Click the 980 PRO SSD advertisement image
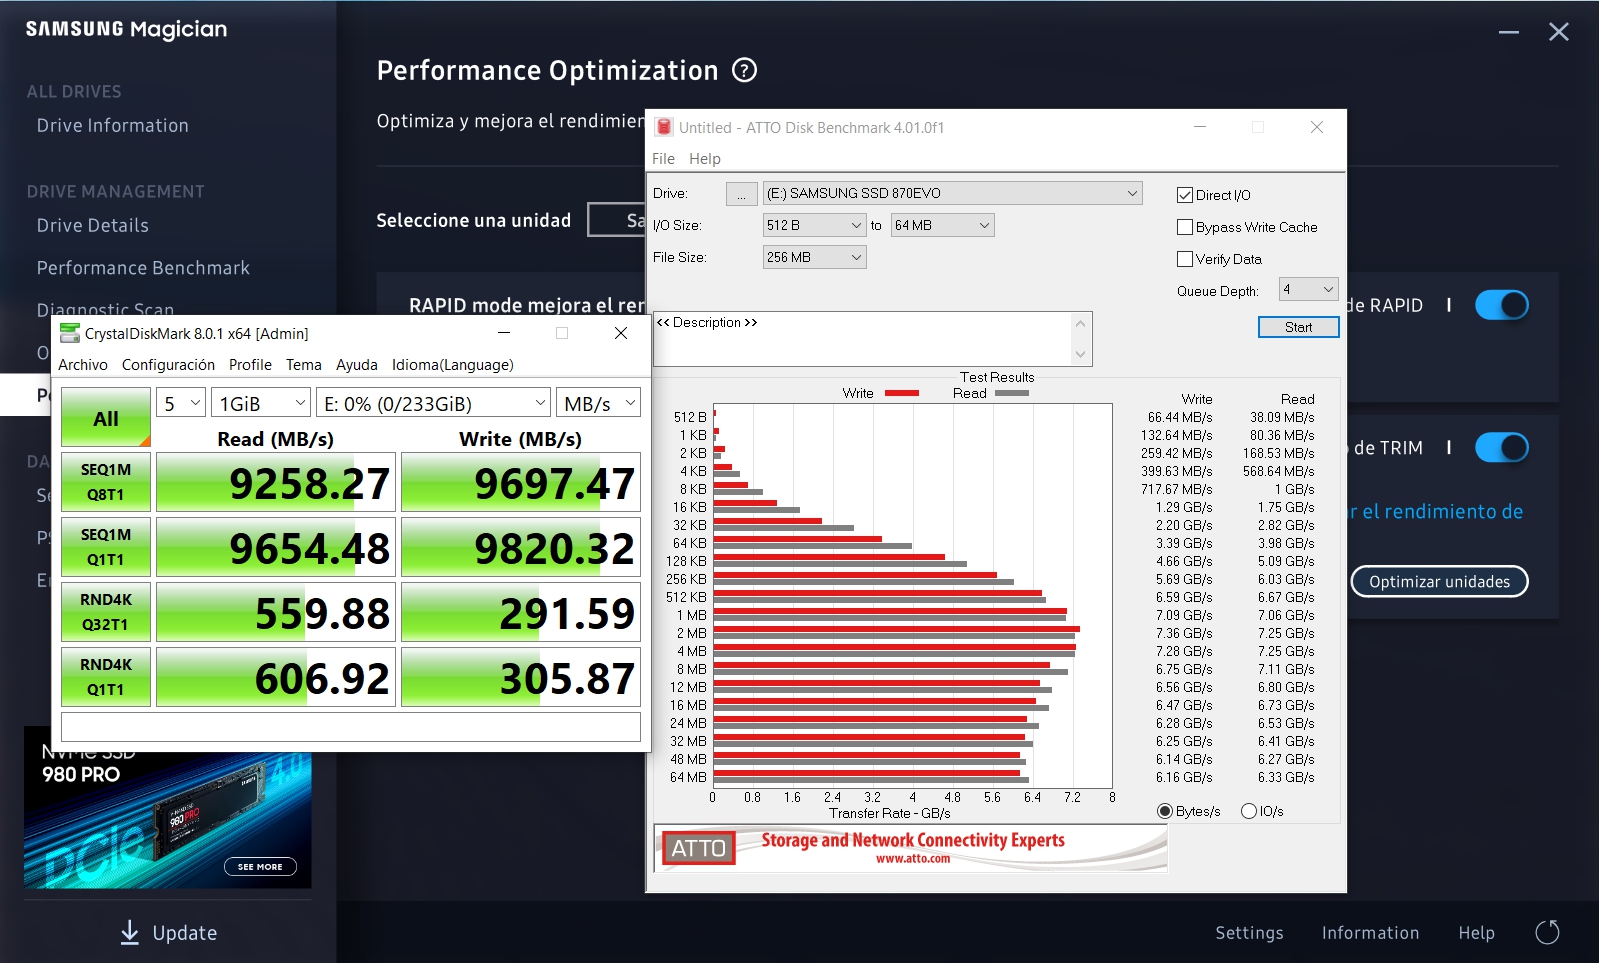1599x963 pixels. click(168, 807)
